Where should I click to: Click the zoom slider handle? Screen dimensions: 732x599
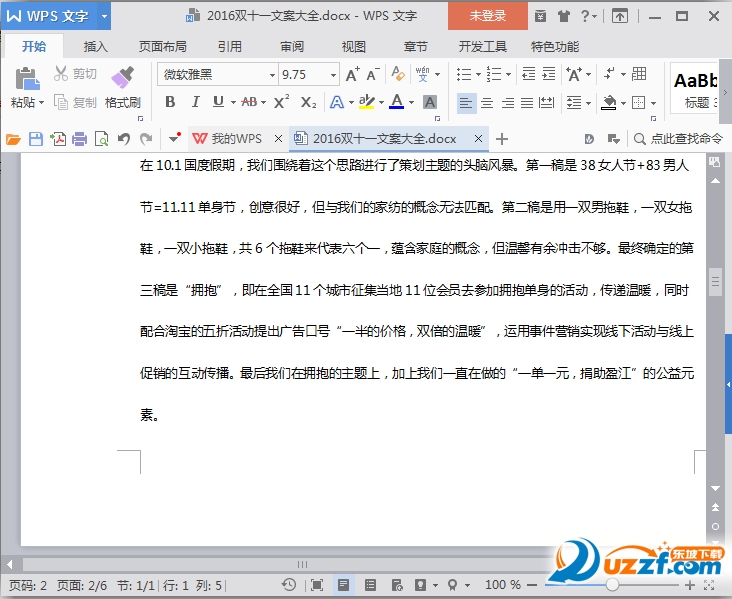coord(612,585)
